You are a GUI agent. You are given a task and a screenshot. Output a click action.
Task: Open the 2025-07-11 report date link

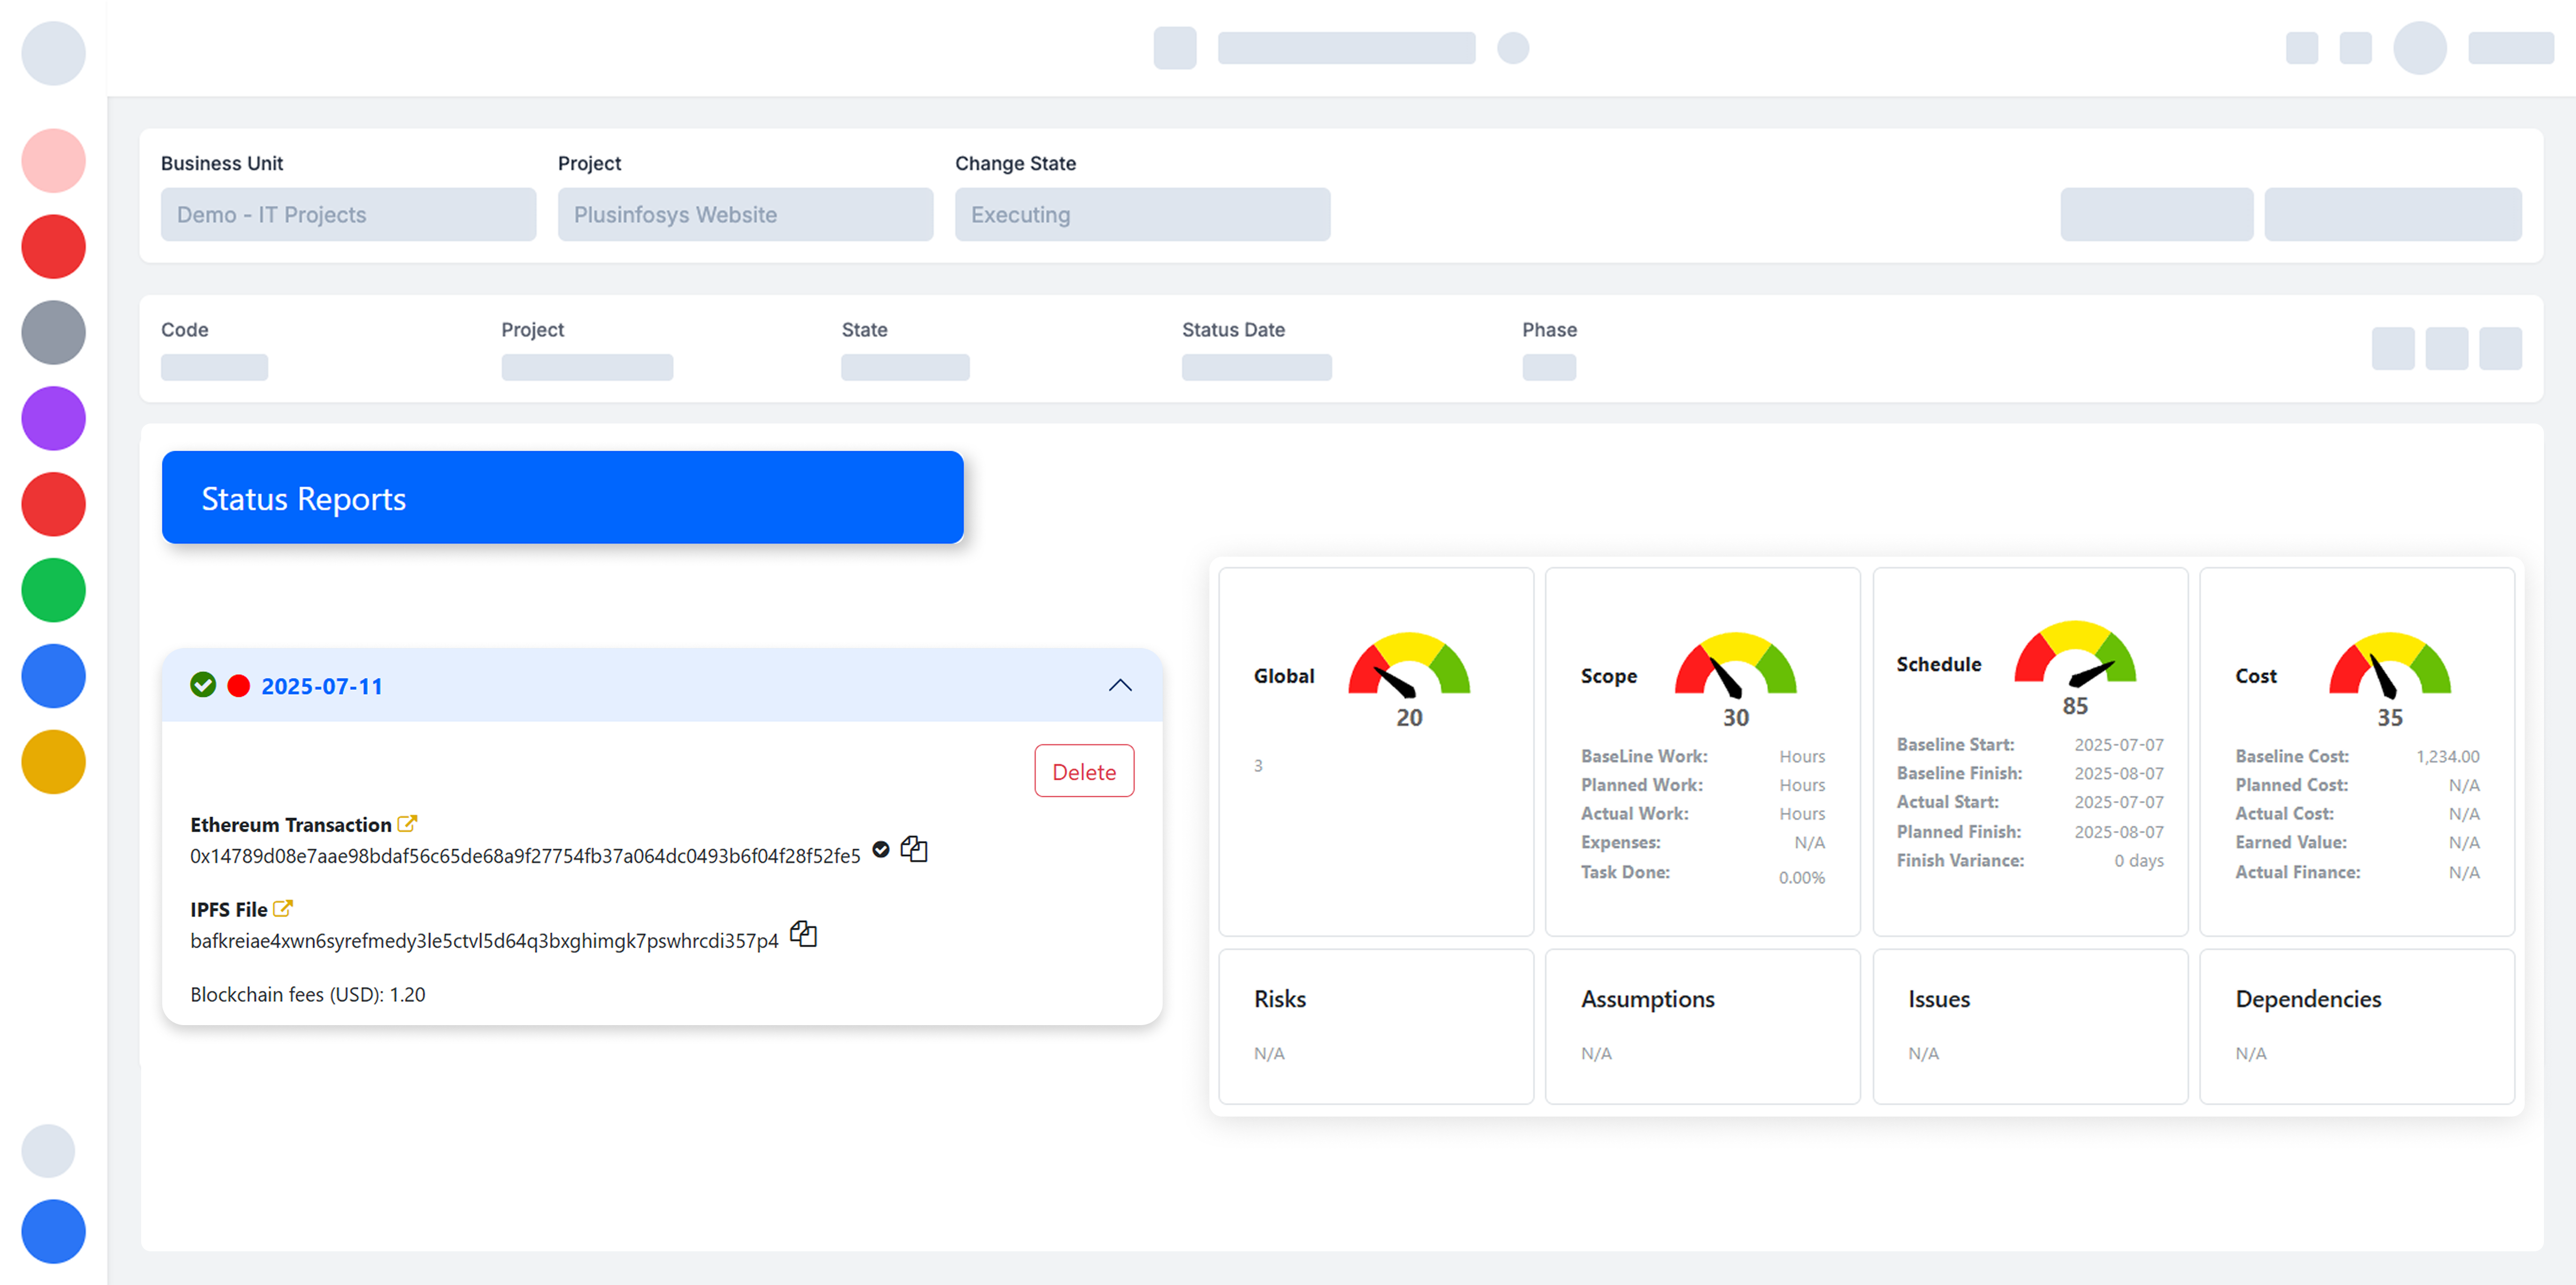tap(322, 686)
